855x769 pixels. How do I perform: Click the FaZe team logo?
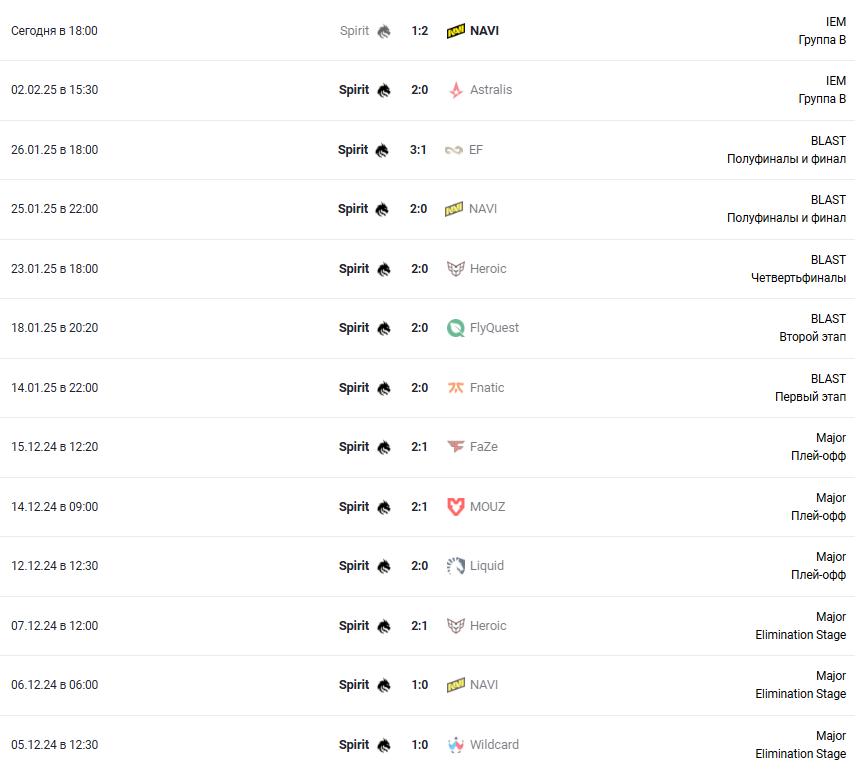(x=456, y=447)
